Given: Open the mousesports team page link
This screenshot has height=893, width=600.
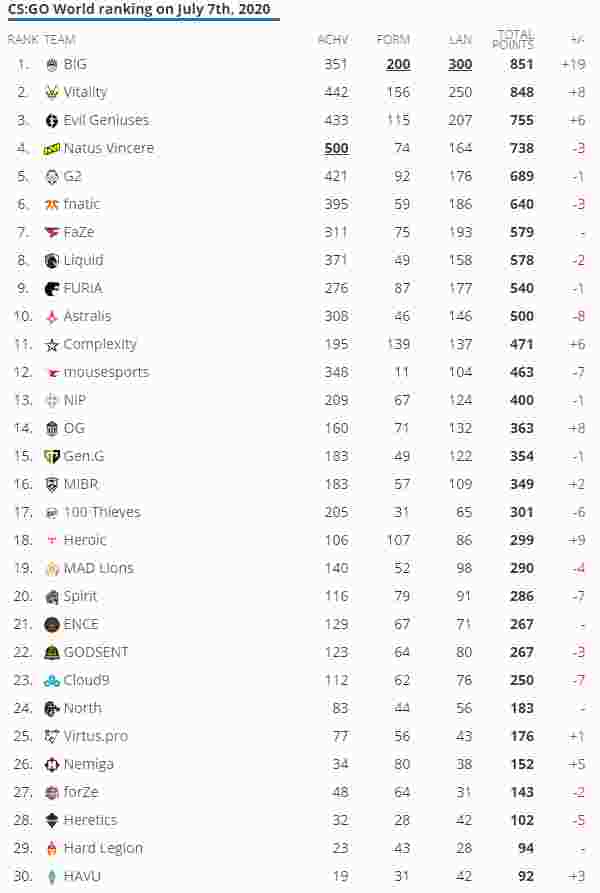Looking at the screenshot, I should tap(106, 372).
